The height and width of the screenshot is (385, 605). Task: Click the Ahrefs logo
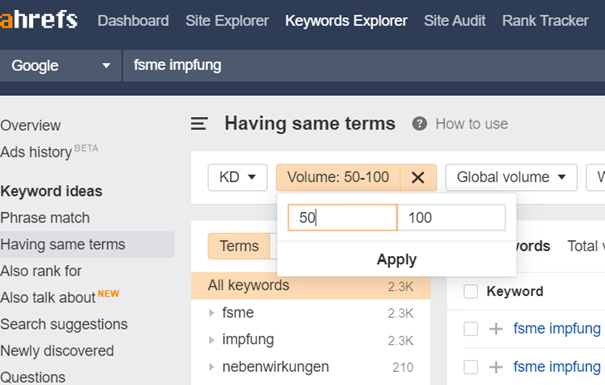coord(39,20)
